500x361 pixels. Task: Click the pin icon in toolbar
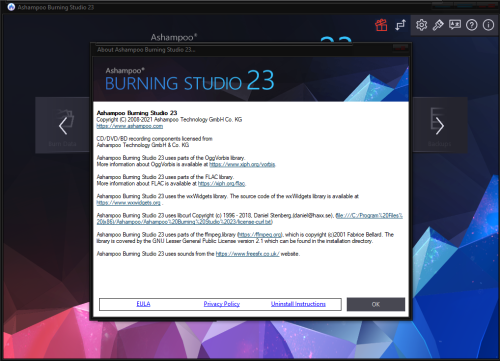pyautogui.click(x=438, y=25)
